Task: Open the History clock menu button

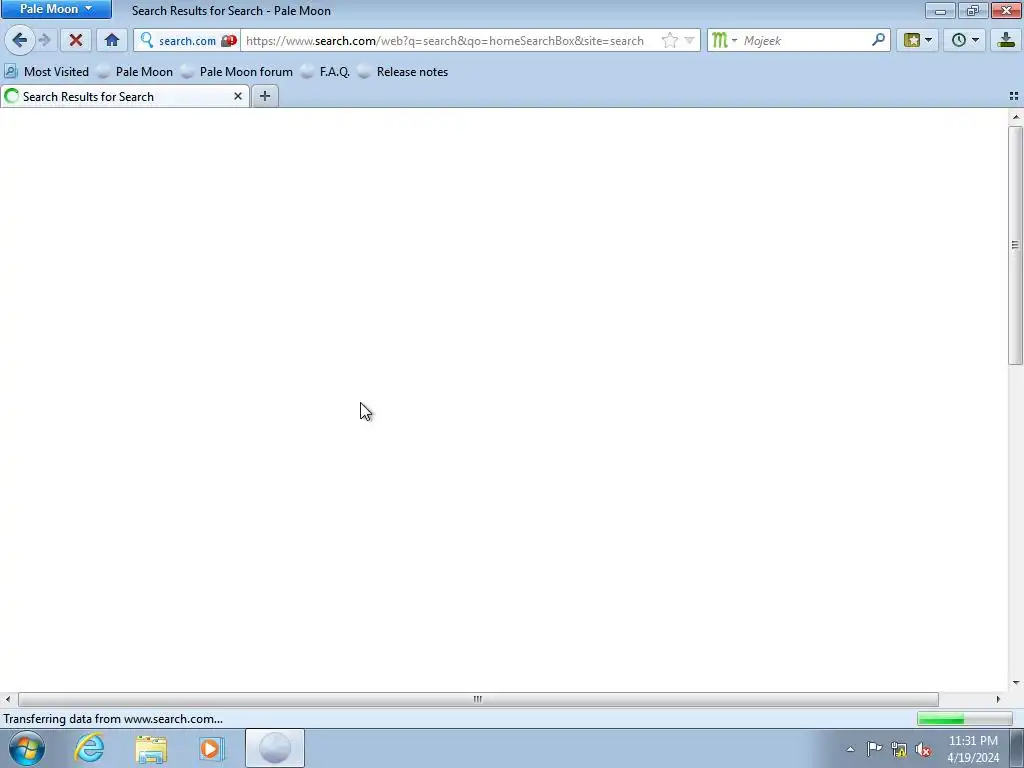Action: click(965, 40)
